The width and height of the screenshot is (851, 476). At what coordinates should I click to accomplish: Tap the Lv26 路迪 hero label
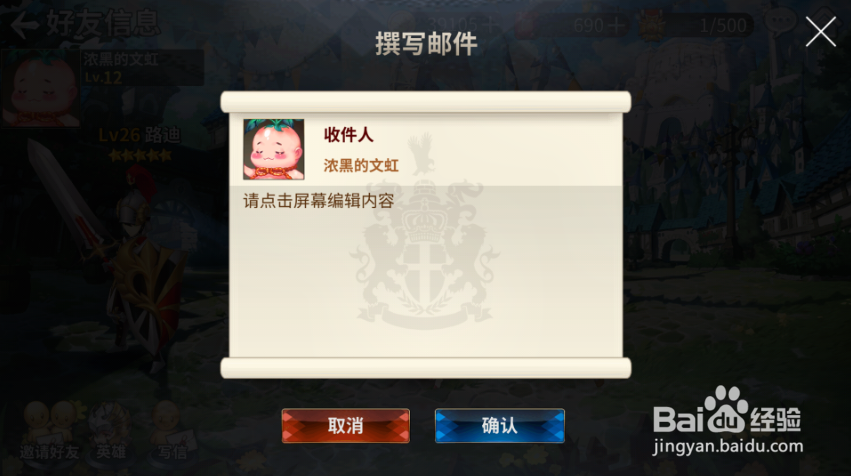point(139,135)
